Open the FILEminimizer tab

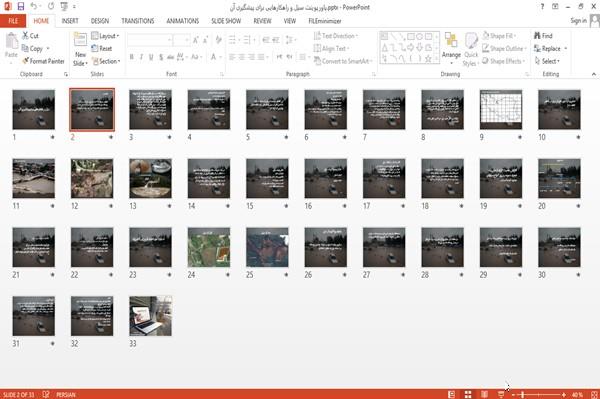325,21
